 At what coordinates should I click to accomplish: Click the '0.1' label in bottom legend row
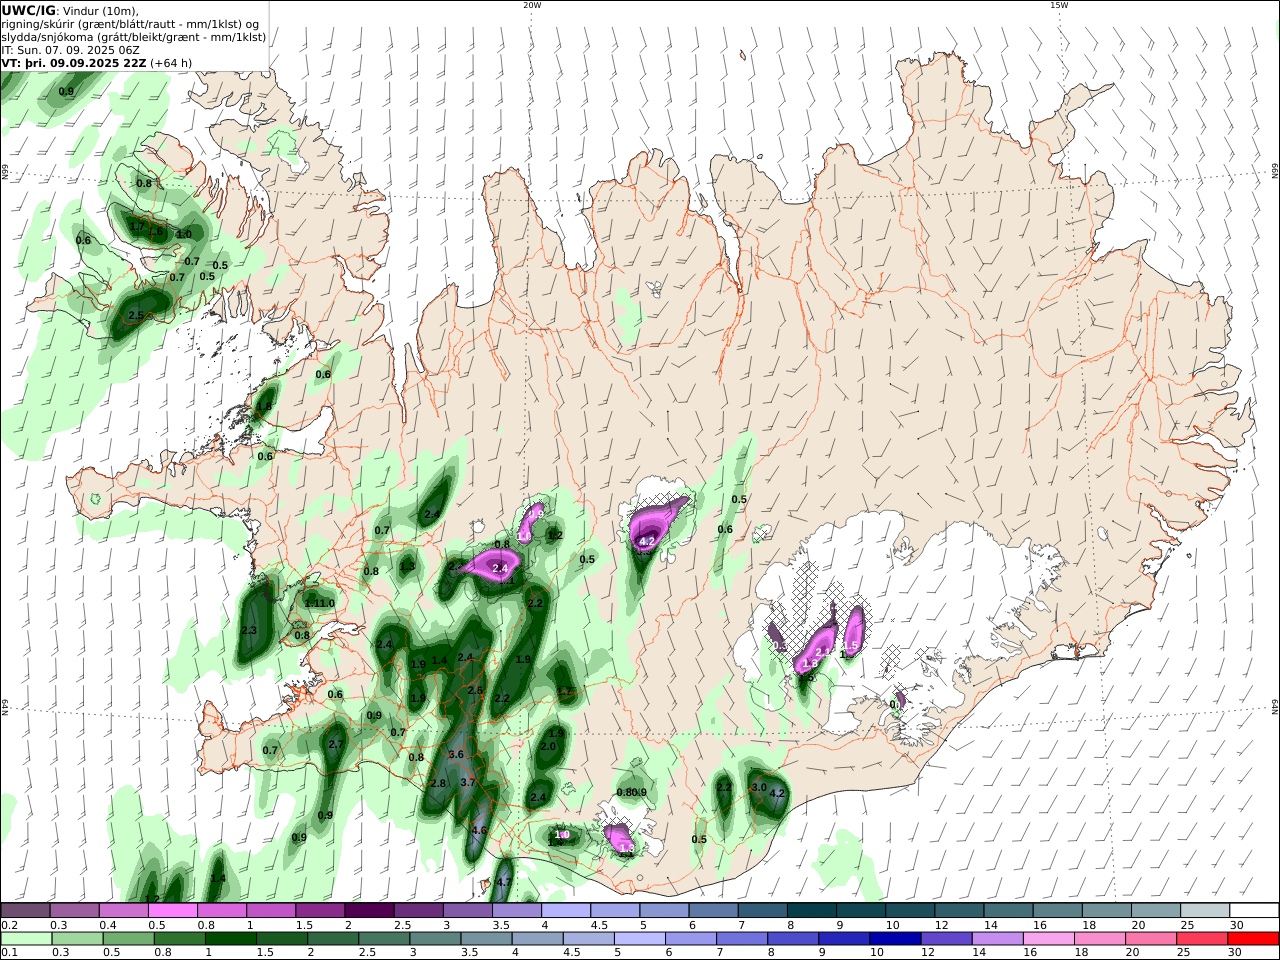(x=10, y=953)
